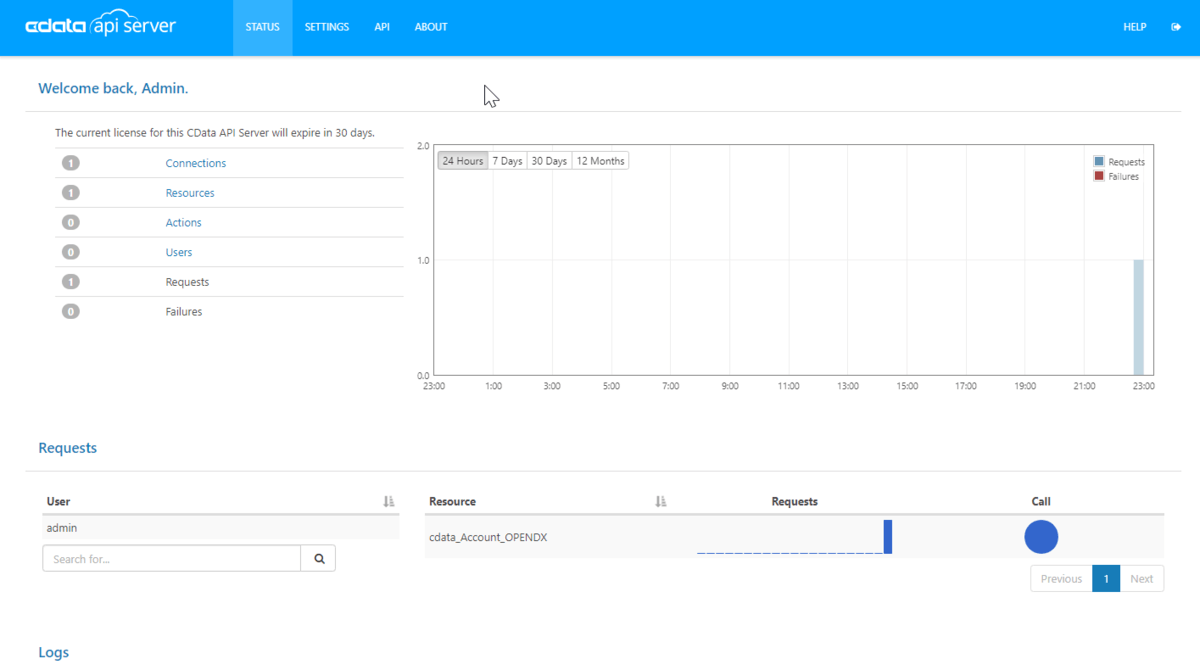Open the HELP menu item

tap(1135, 27)
